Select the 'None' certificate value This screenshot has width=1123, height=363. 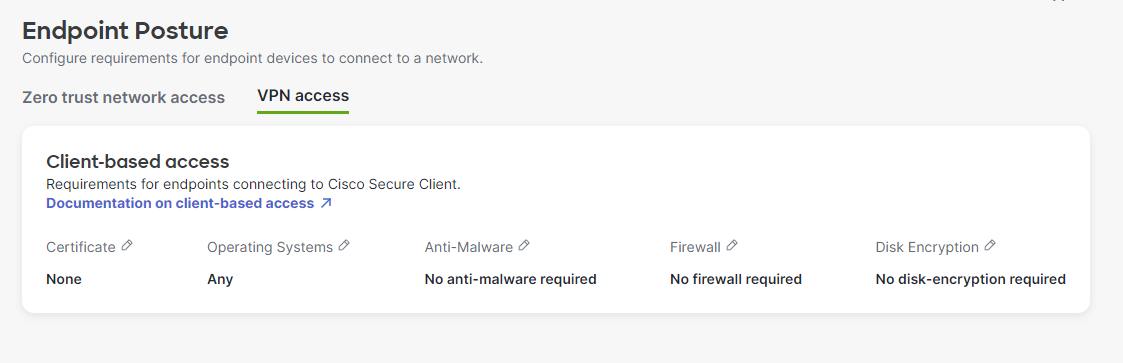64,279
